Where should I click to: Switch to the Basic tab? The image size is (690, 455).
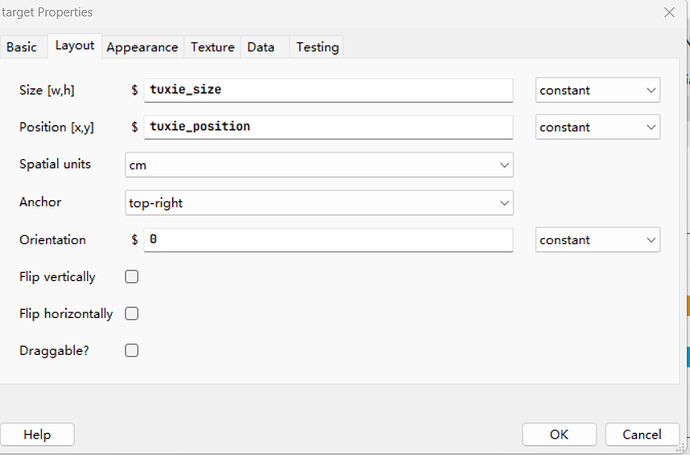22,47
